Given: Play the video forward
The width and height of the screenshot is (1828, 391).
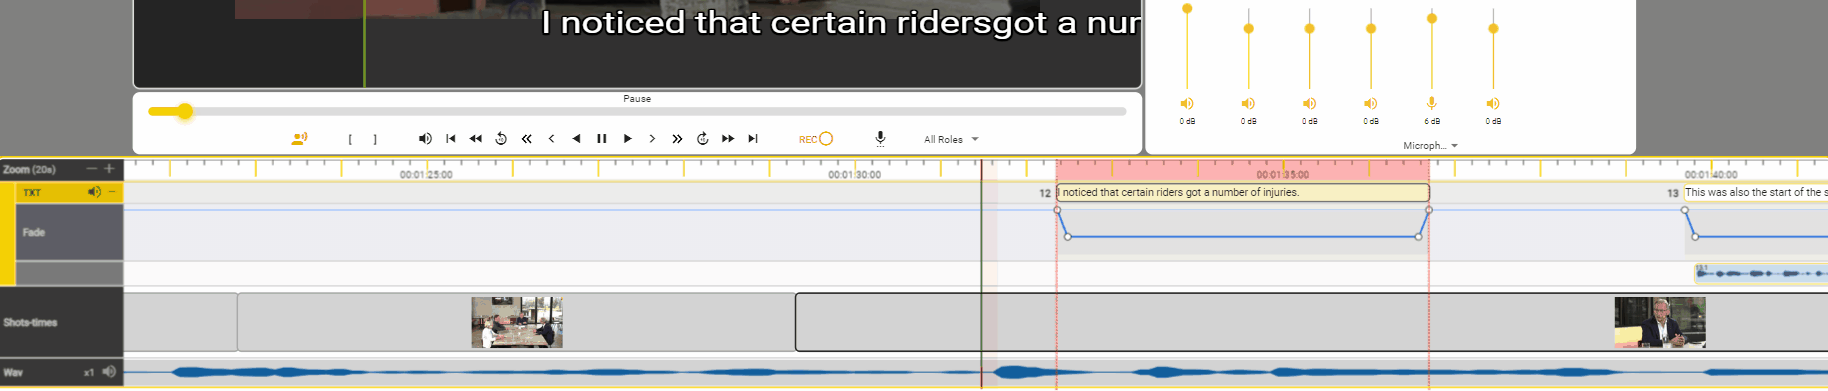Looking at the screenshot, I should click(x=627, y=139).
